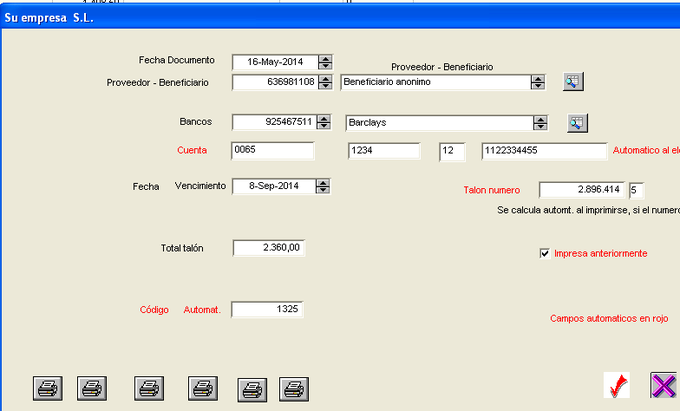Step up the Barclays bank selector
Viewport: 680px width, 411px height.
pos(540,120)
